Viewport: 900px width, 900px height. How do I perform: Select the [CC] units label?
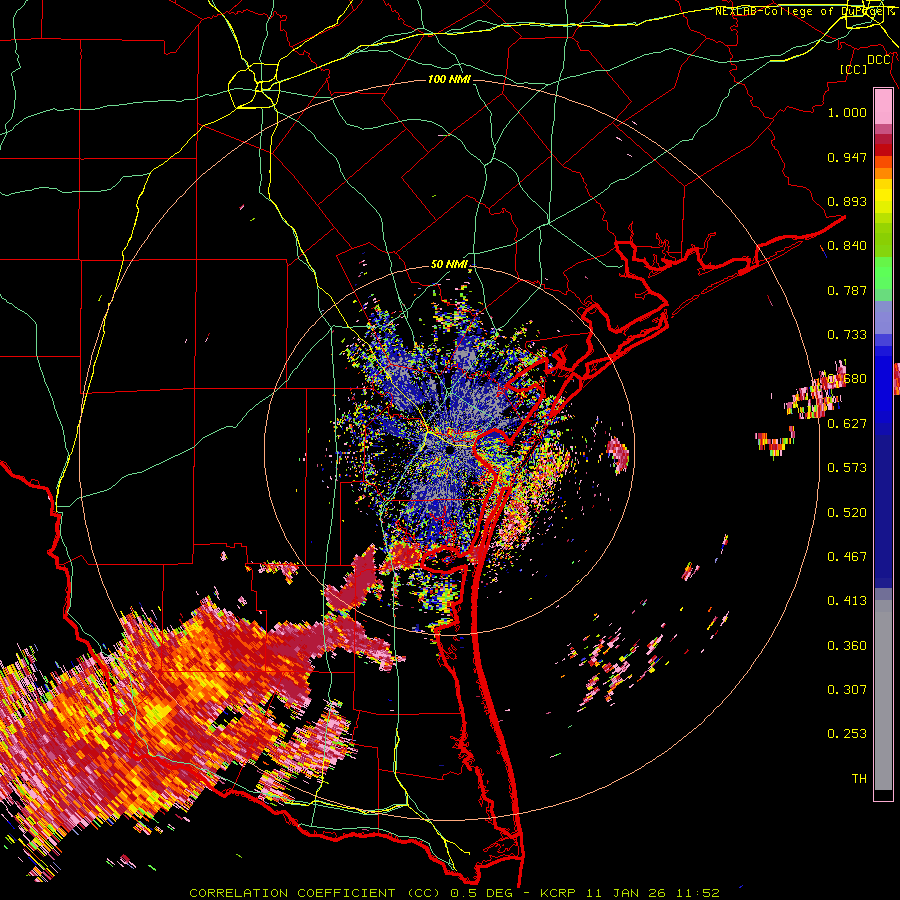[853, 69]
